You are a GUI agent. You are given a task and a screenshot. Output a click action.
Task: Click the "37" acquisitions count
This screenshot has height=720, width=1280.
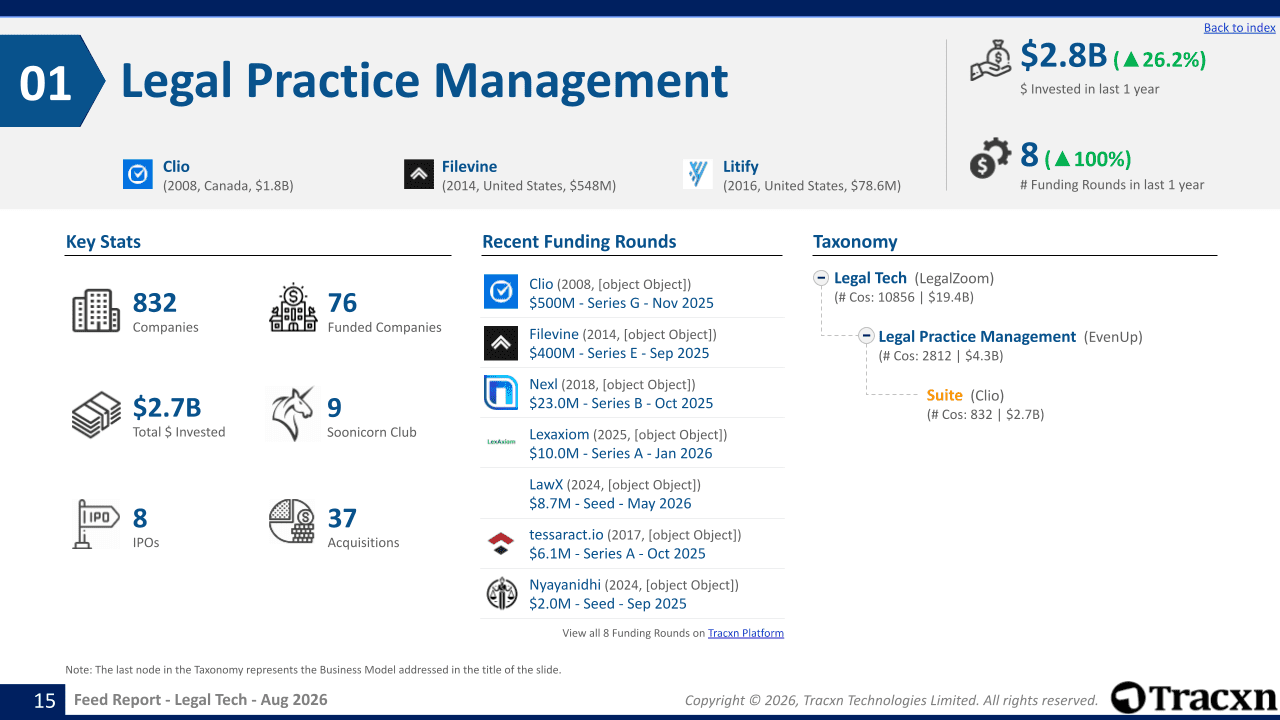(x=342, y=518)
